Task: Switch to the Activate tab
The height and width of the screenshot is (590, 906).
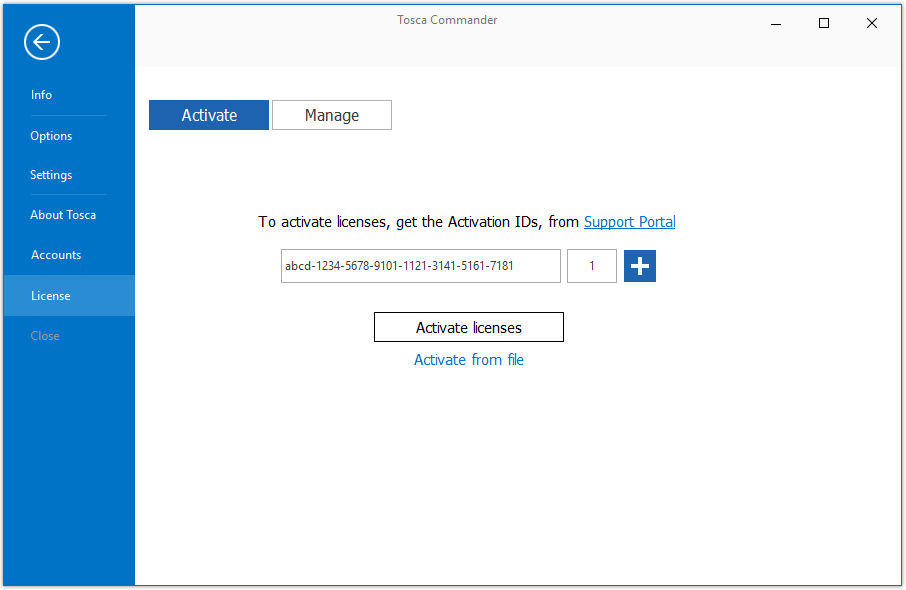Action: point(209,115)
